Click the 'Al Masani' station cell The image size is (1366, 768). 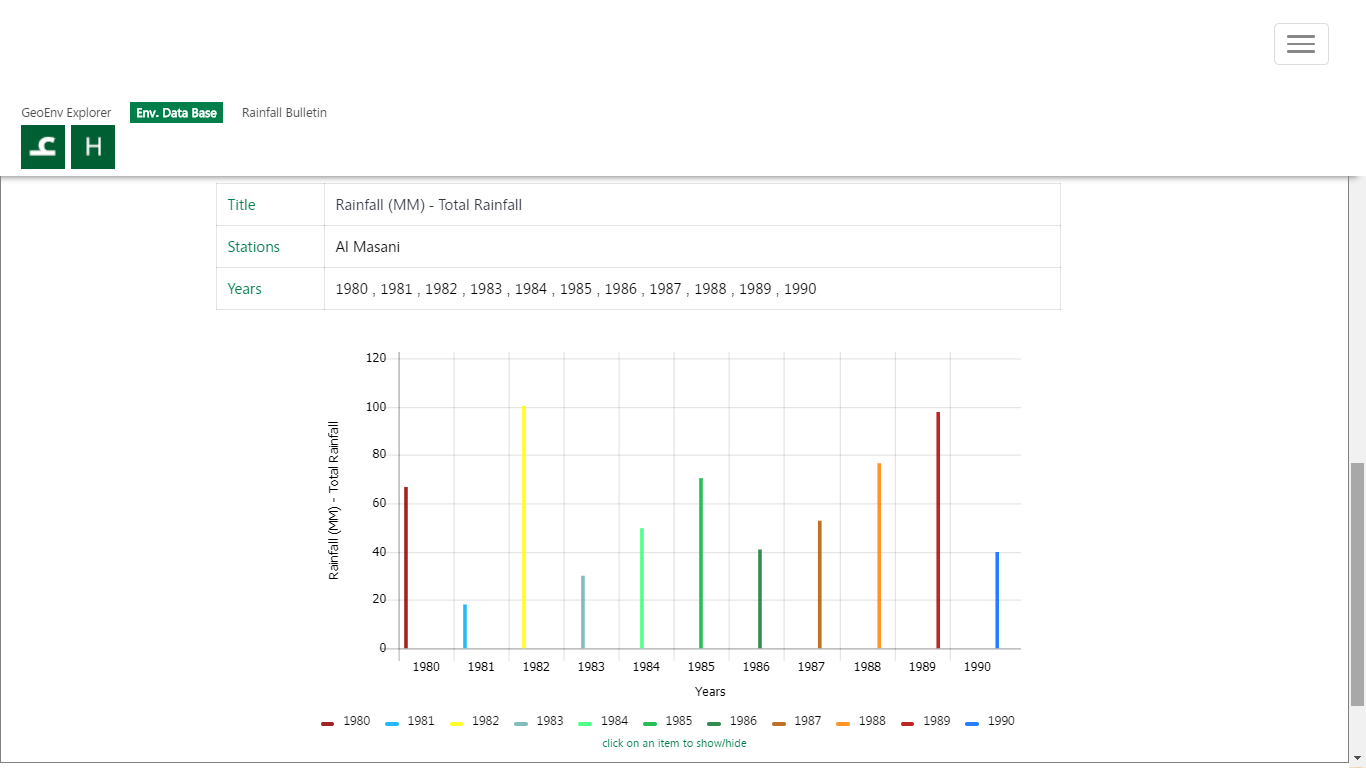pyautogui.click(x=692, y=247)
